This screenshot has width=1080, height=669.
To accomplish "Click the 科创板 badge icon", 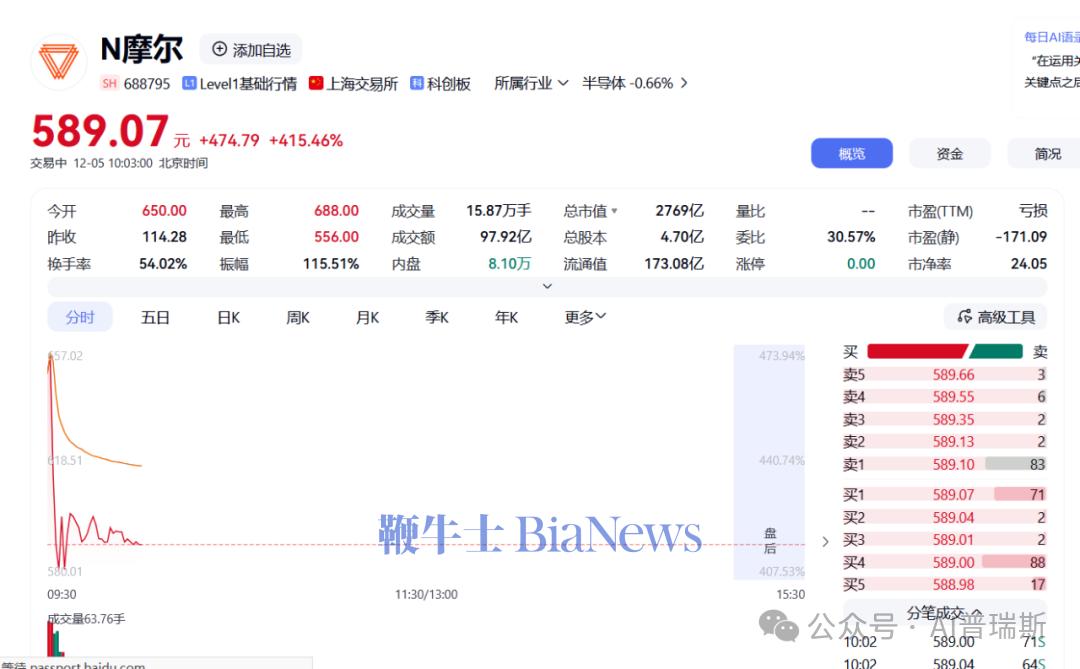I will pyautogui.click(x=417, y=84).
